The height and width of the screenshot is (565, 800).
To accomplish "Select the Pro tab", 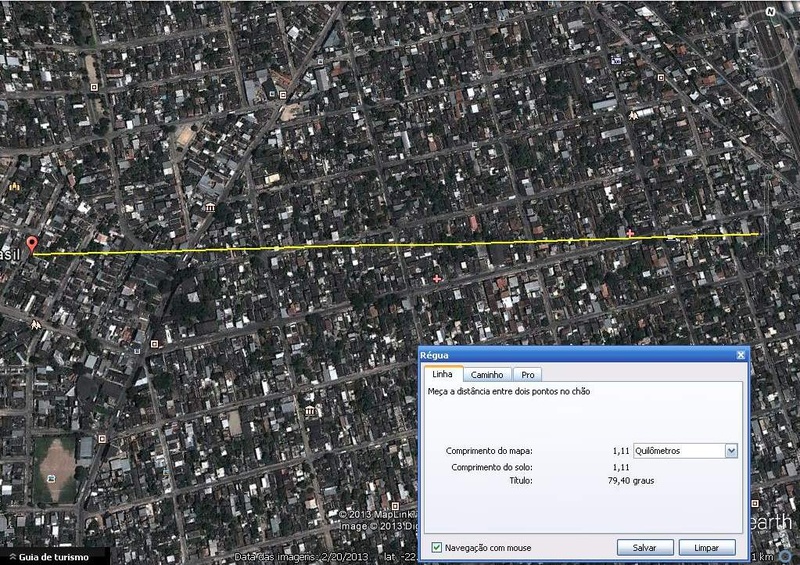I will point(528,375).
